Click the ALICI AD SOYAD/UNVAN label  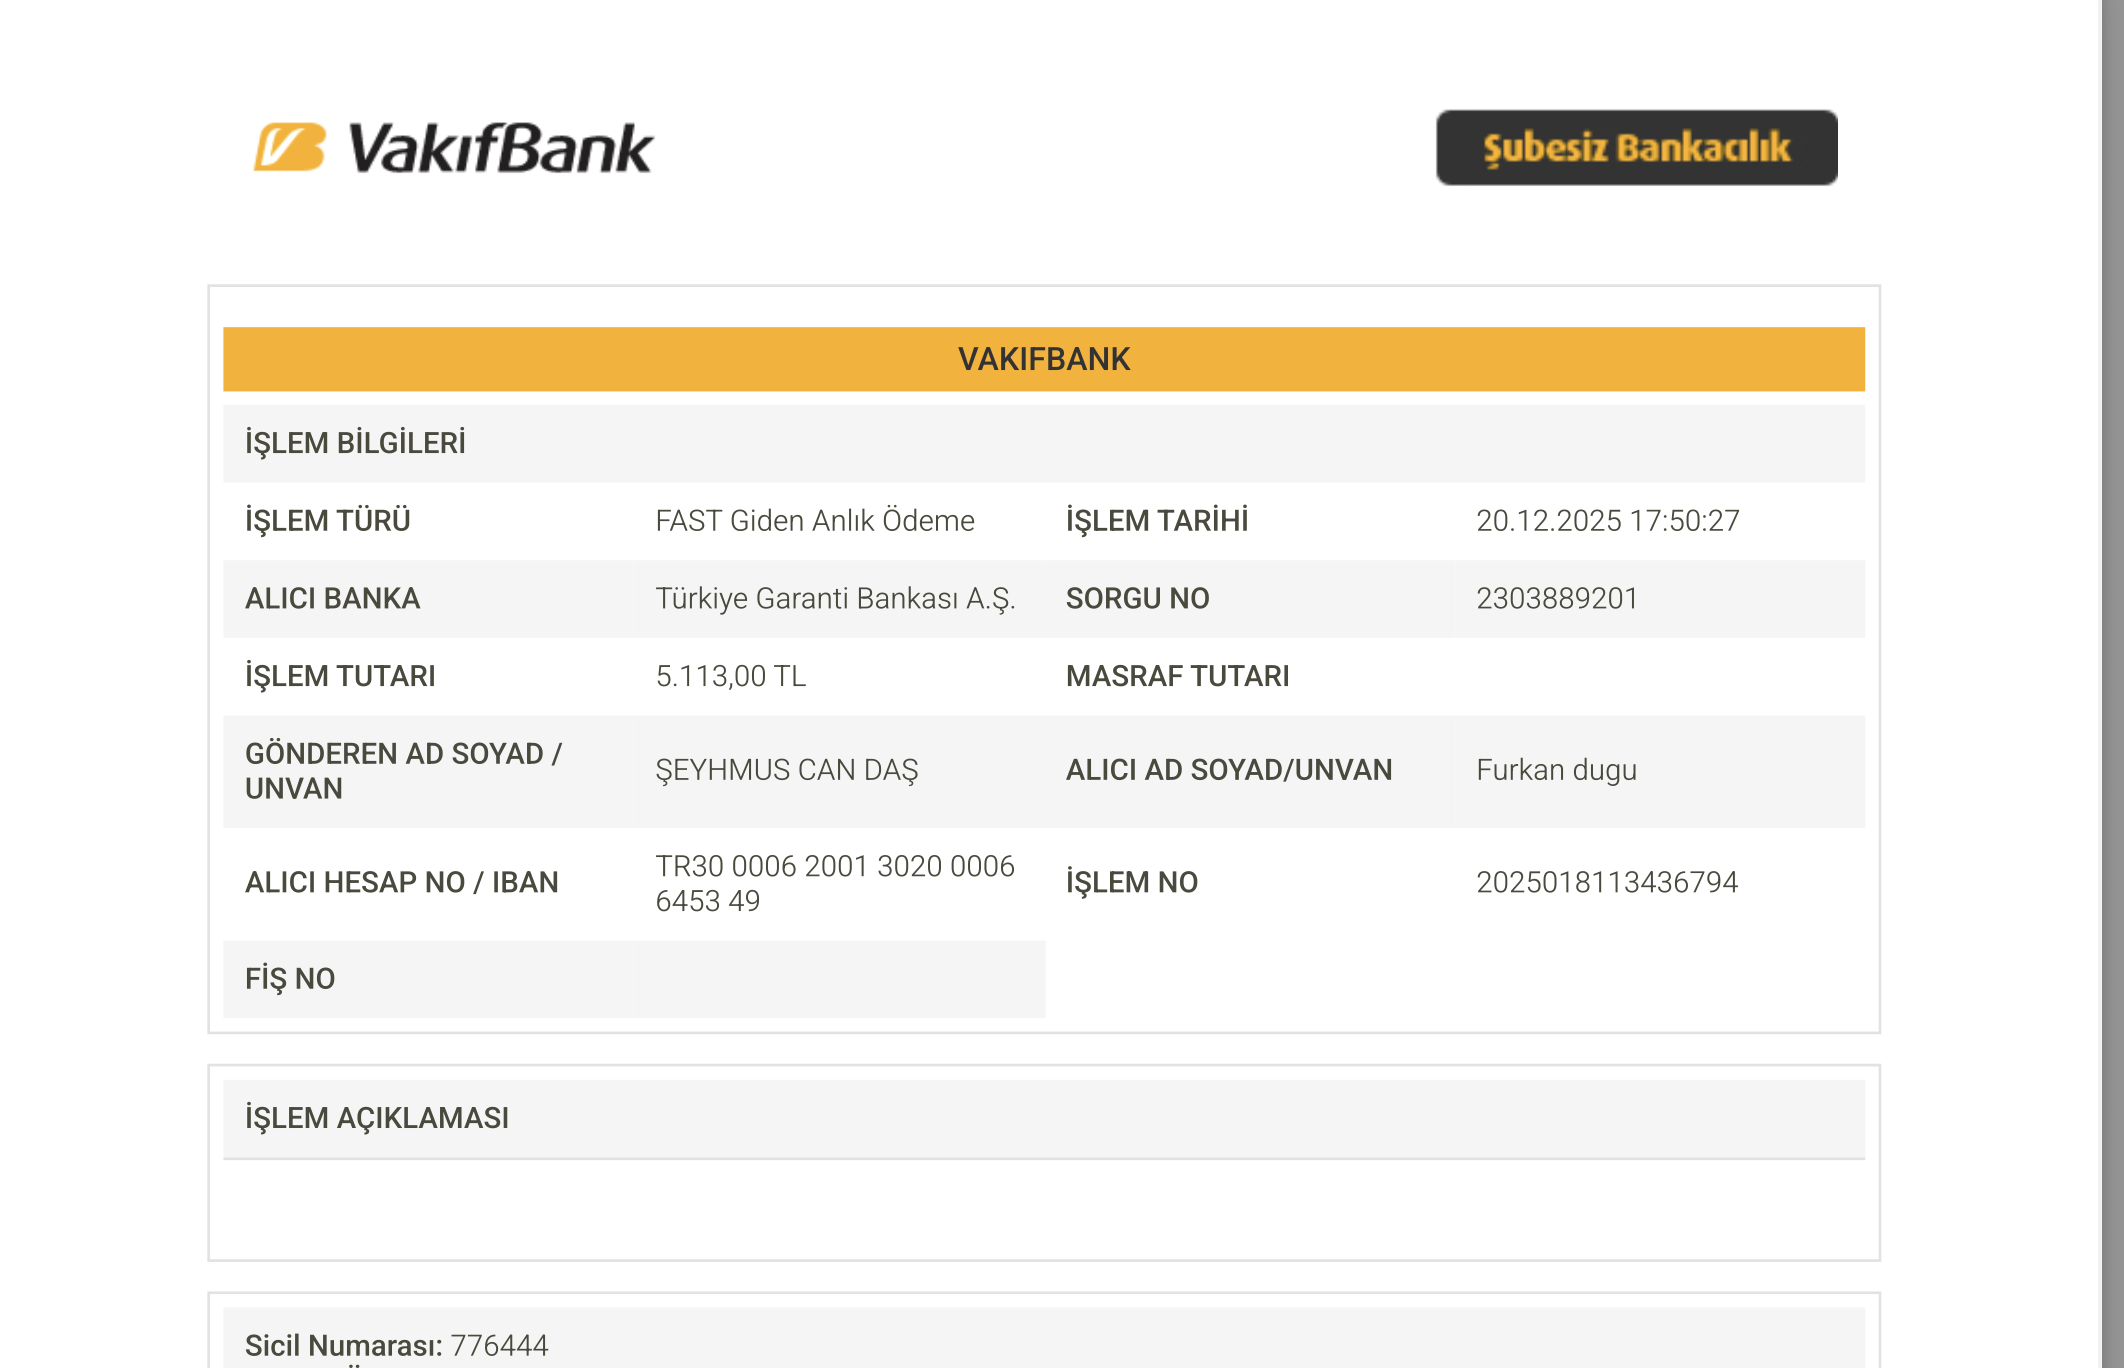click(x=1229, y=770)
